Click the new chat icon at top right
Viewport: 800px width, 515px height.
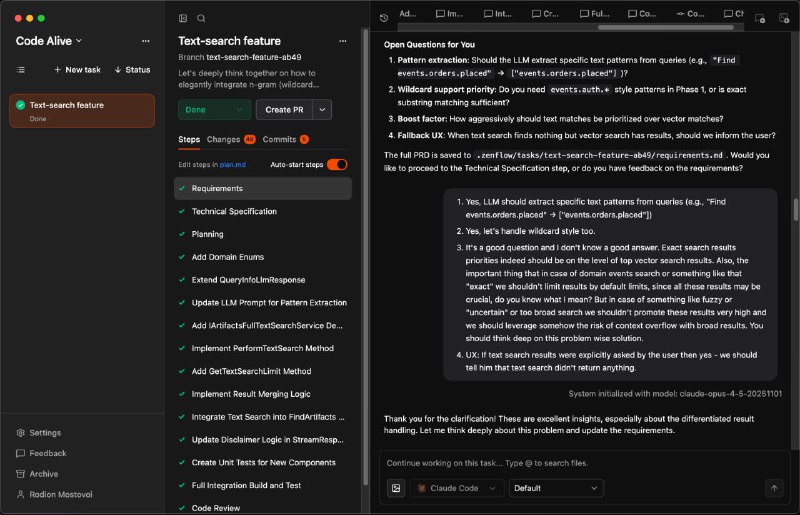click(759, 17)
